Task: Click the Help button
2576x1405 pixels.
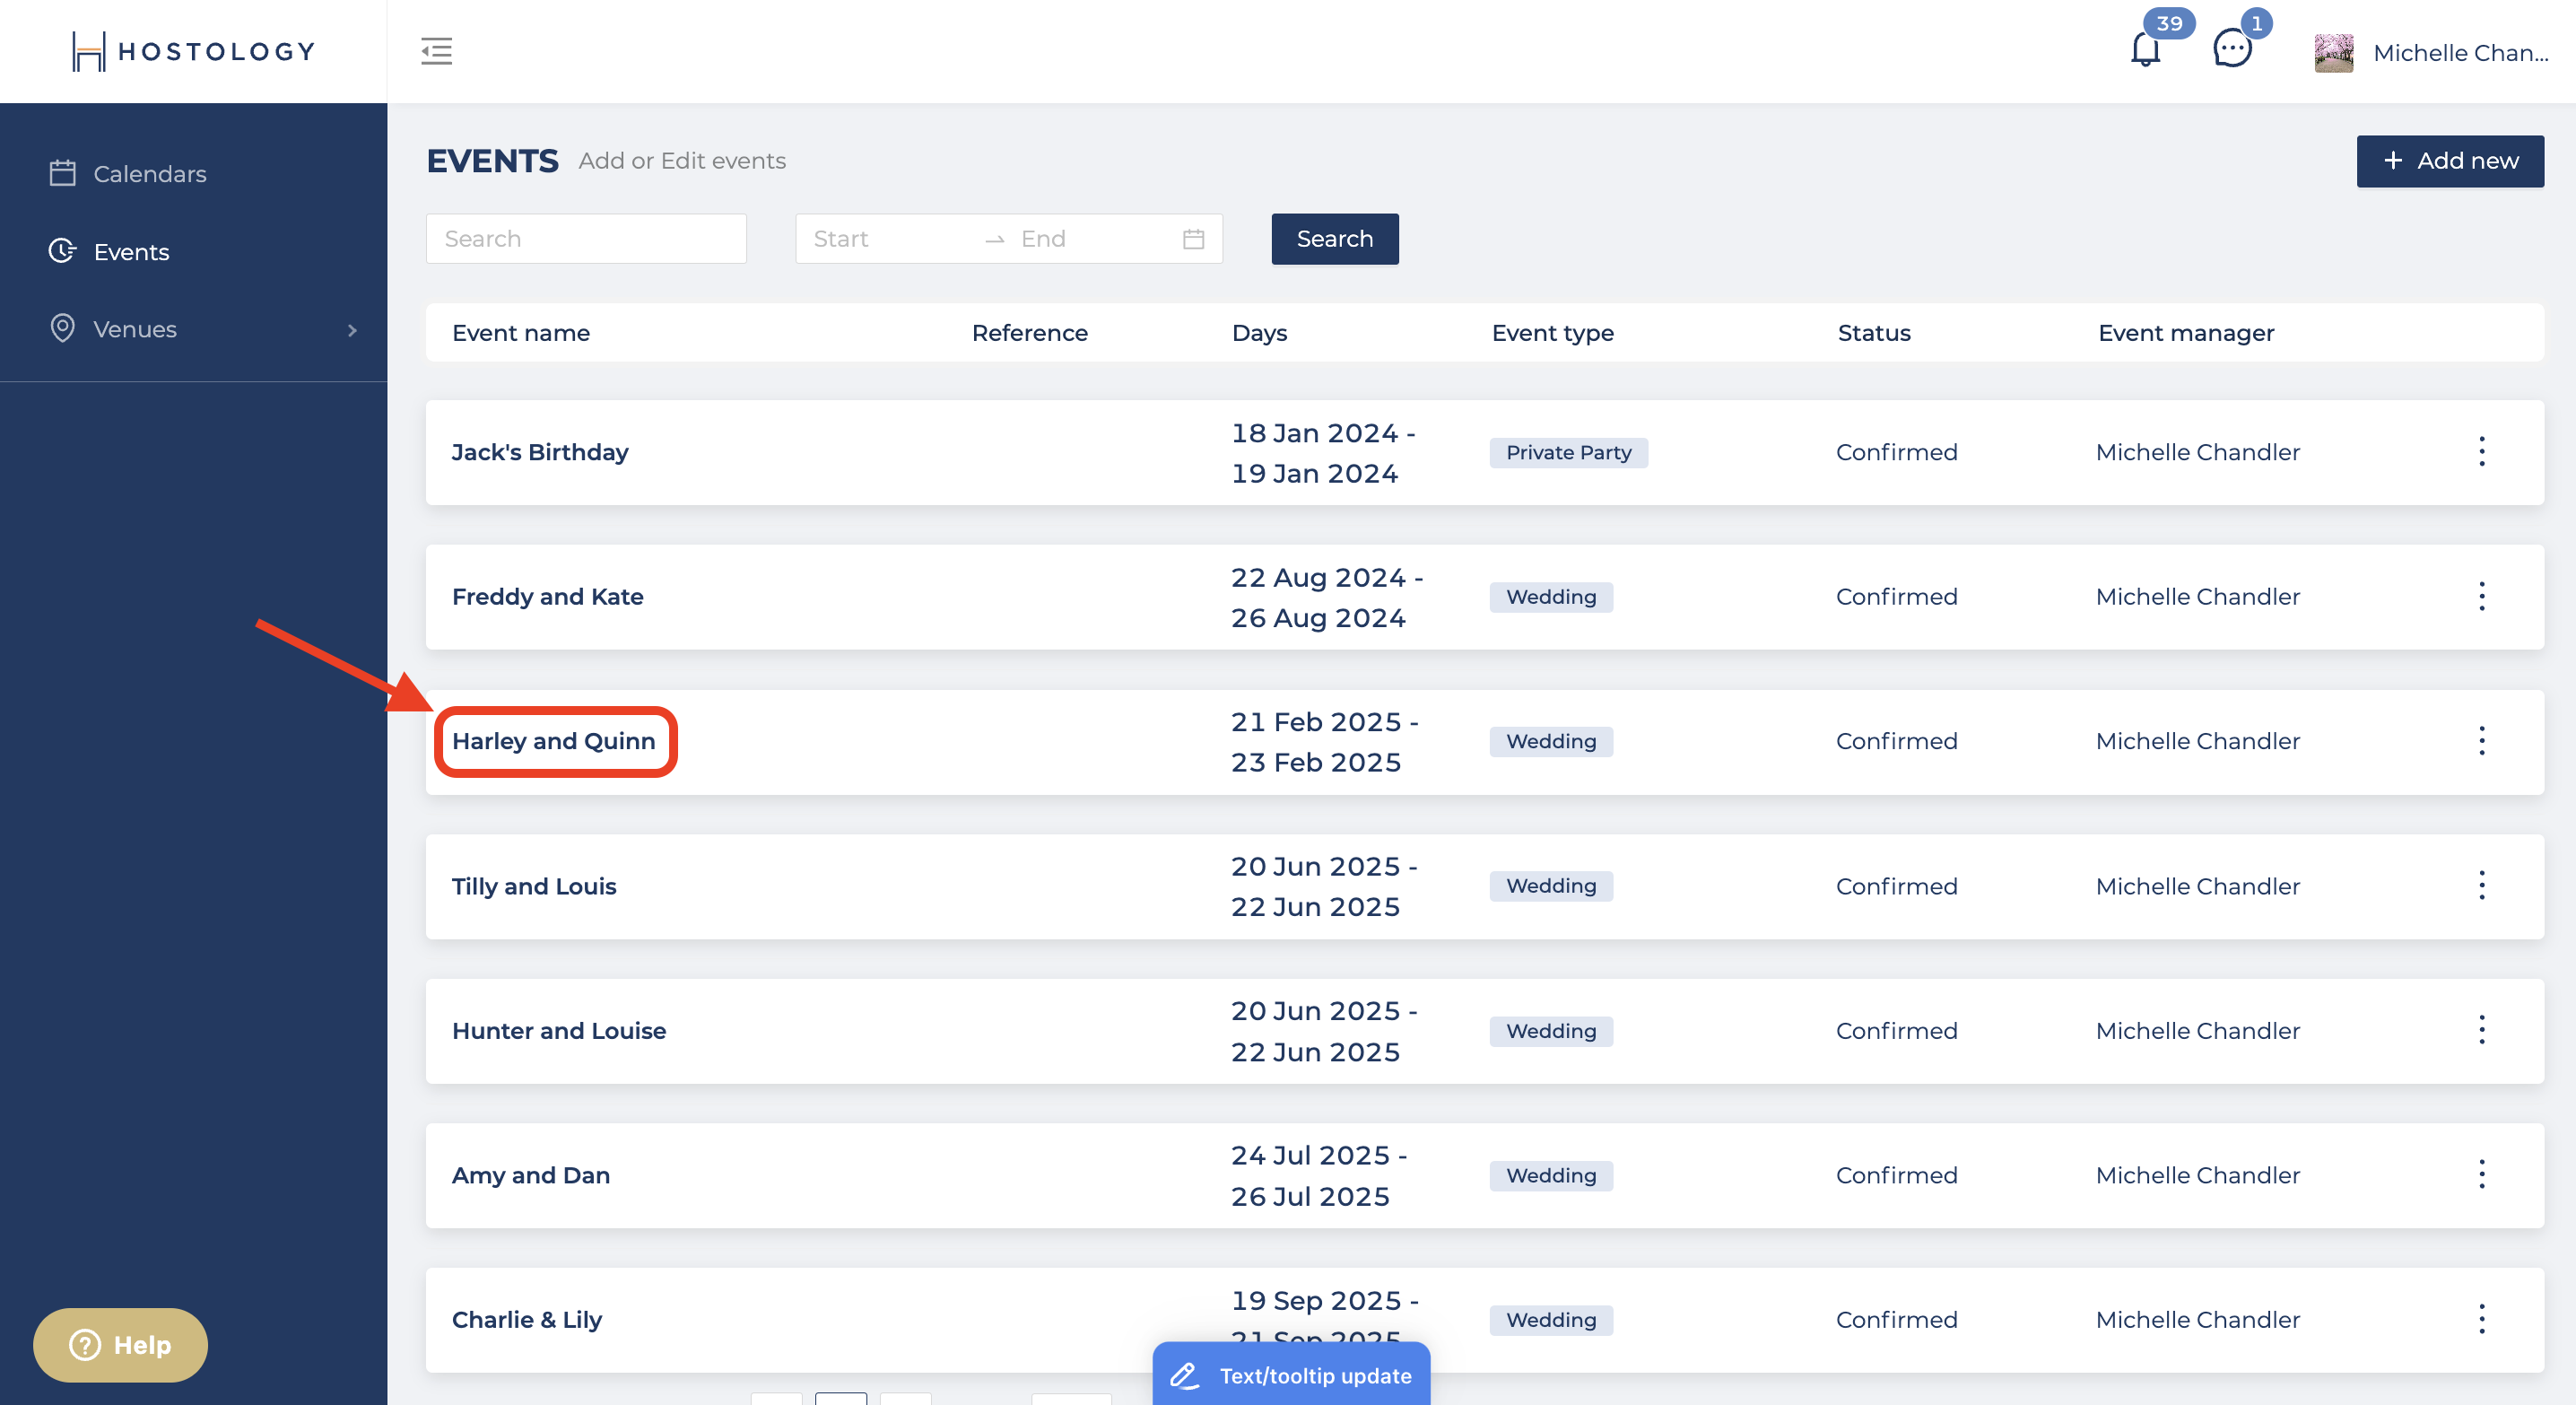Action: tap(120, 1344)
